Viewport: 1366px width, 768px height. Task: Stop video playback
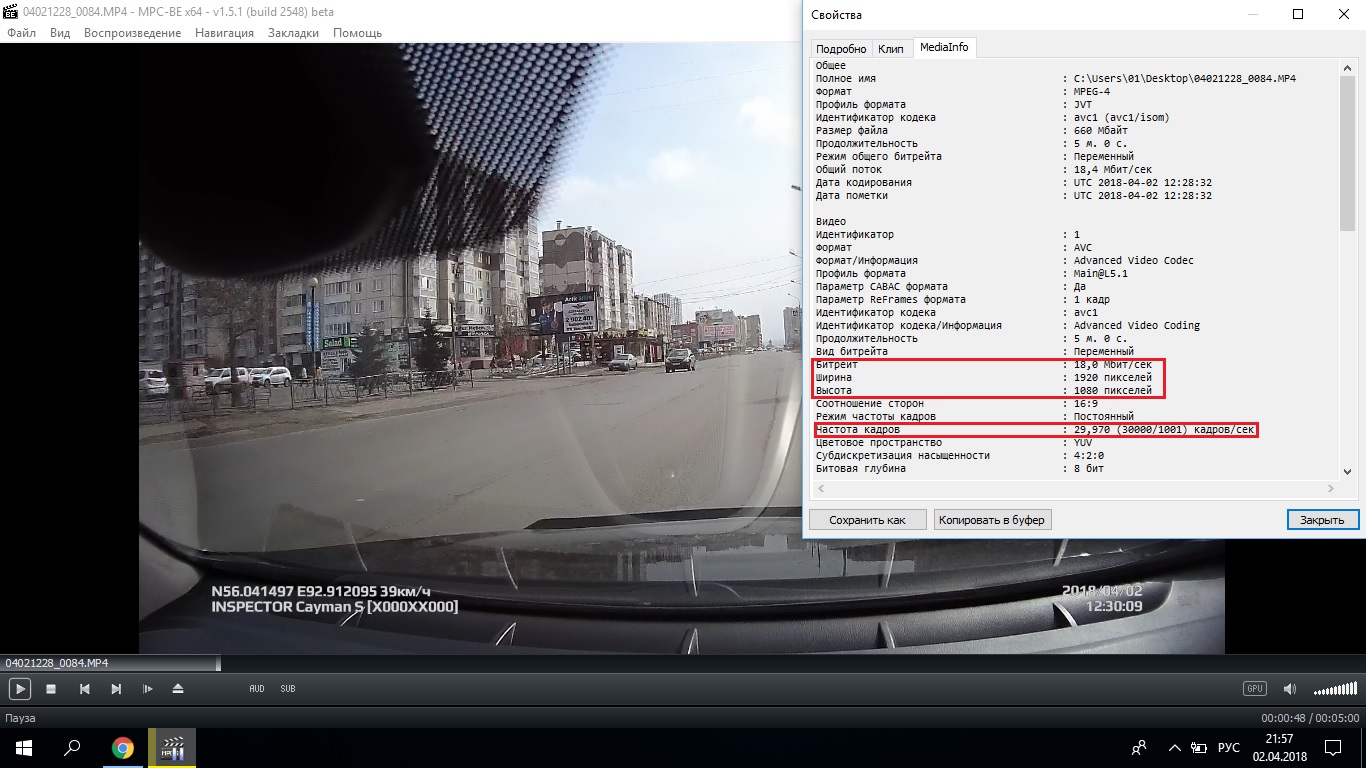pos(51,689)
